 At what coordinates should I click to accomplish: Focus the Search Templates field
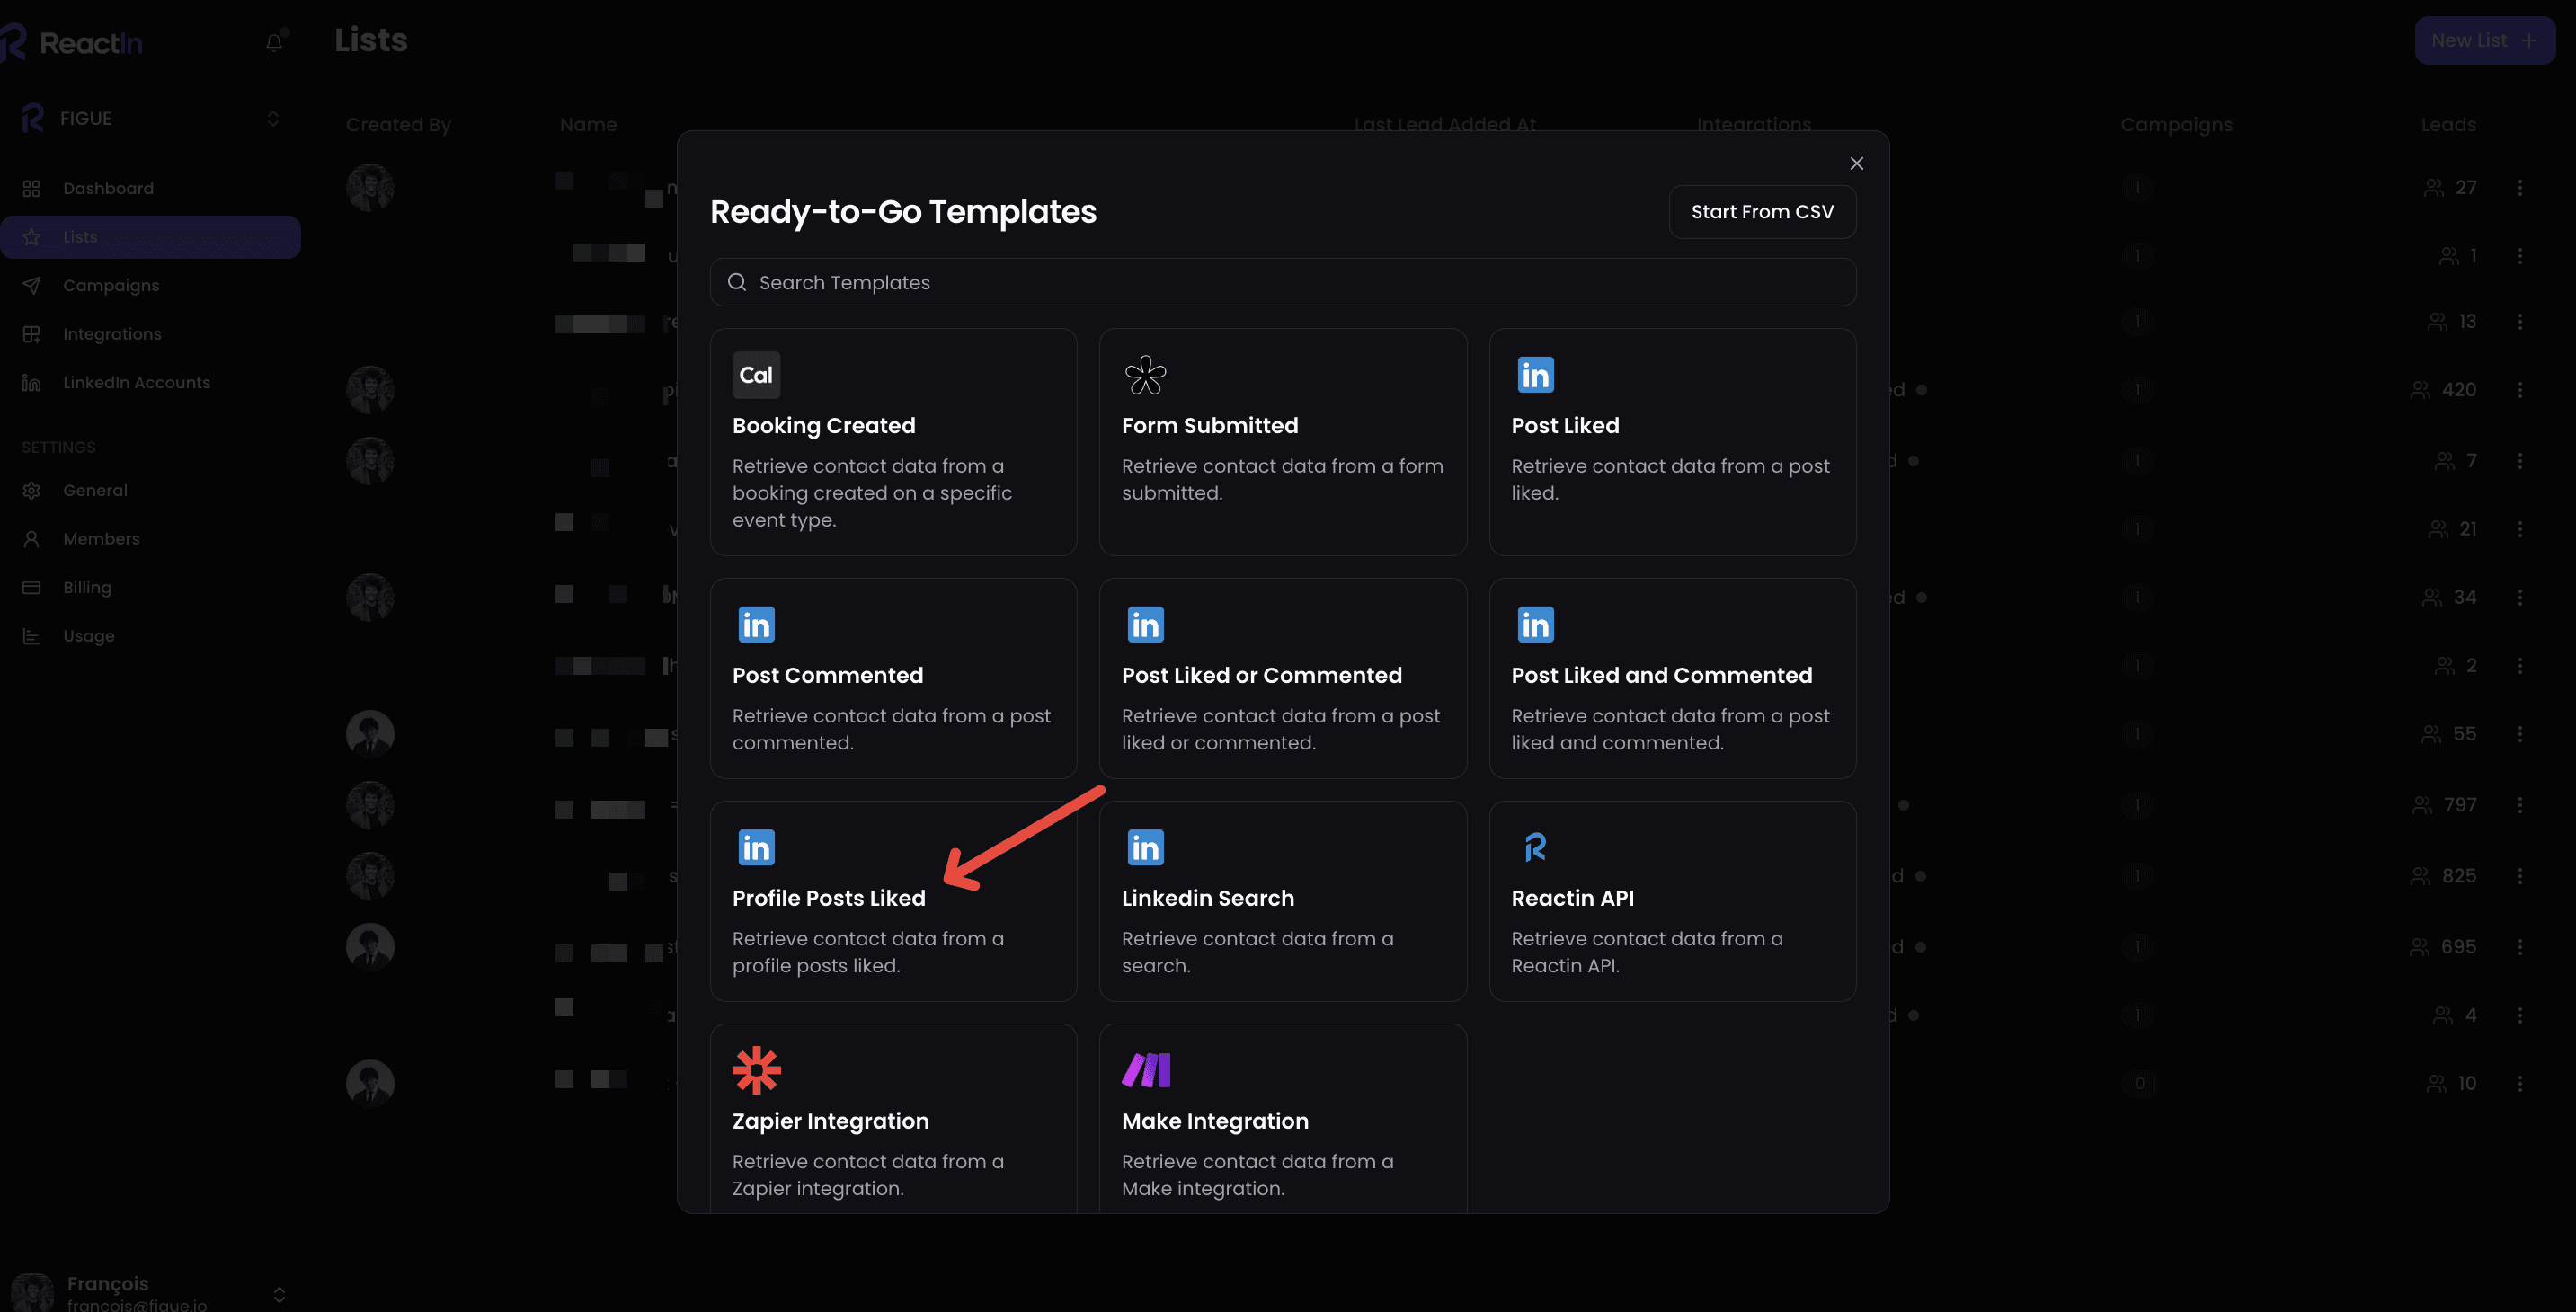[x=1283, y=283]
